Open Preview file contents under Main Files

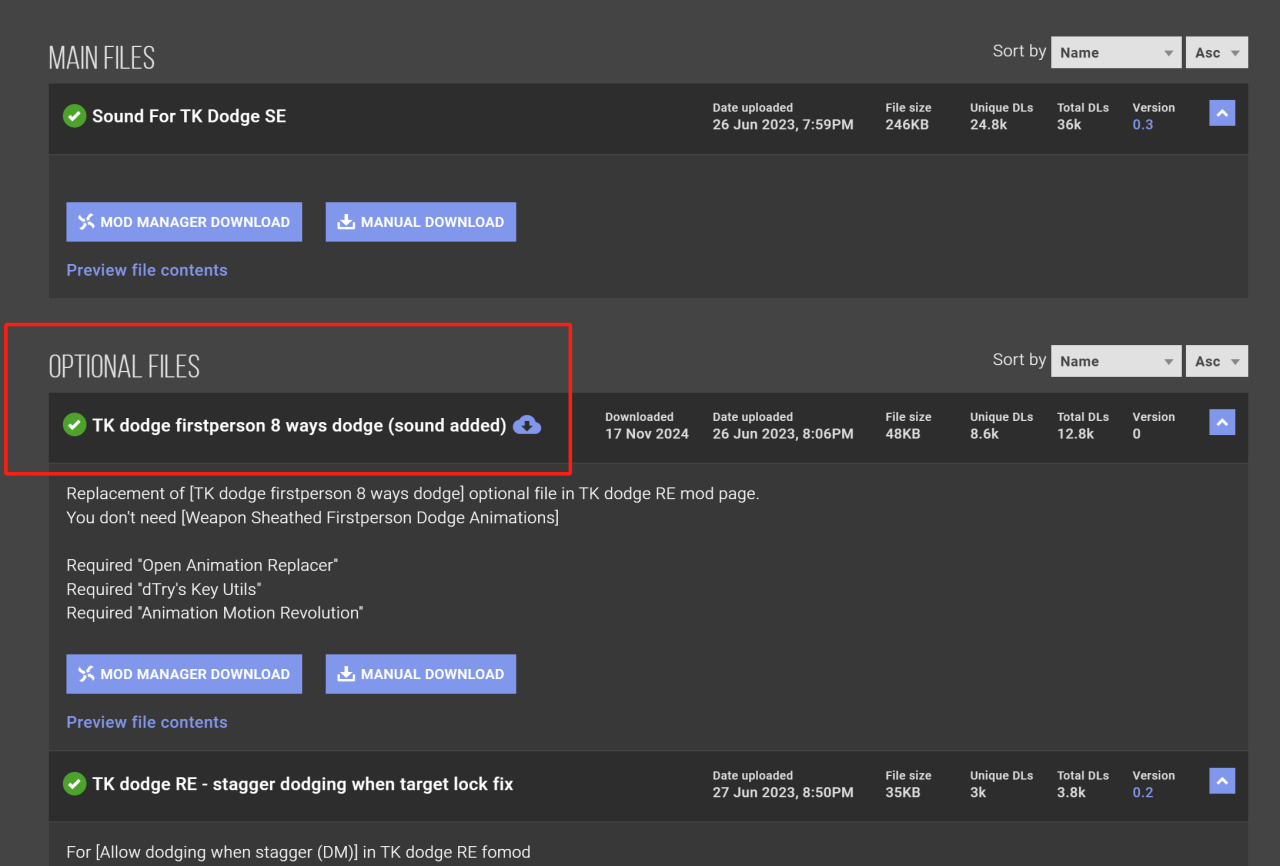(147, 270)
